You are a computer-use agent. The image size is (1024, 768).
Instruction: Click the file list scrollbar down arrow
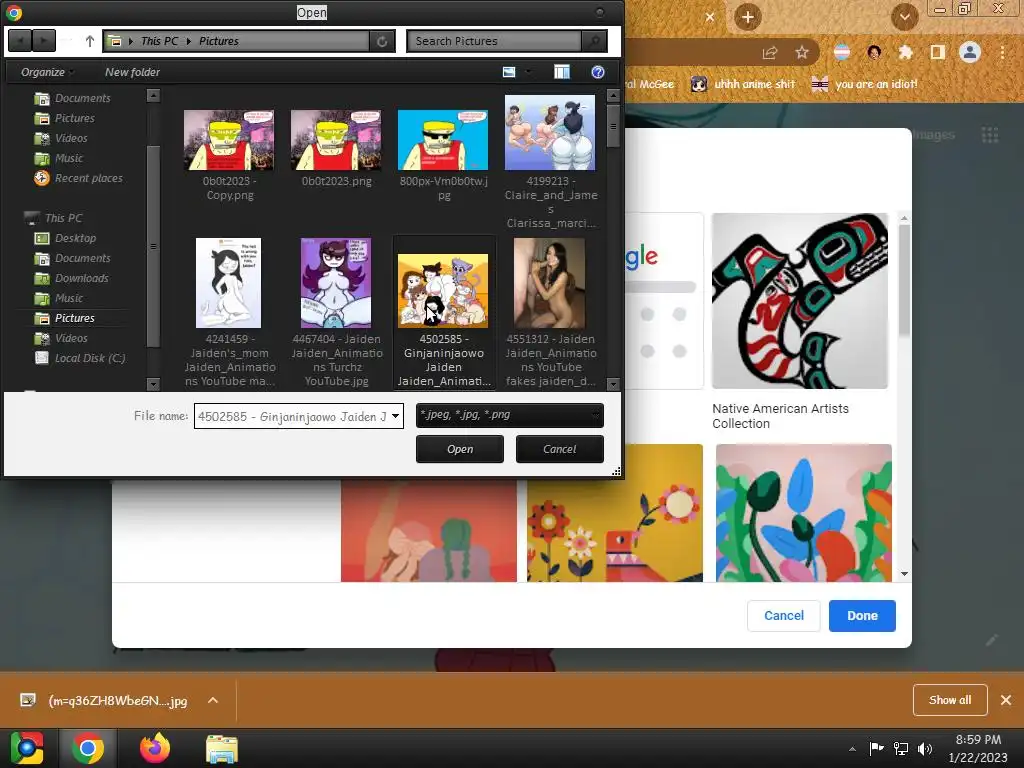point(613,384)
